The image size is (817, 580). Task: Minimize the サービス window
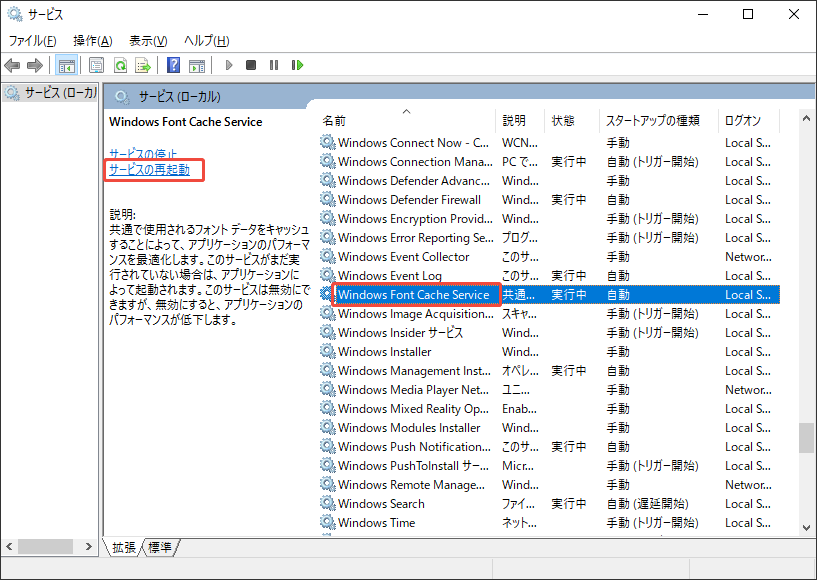(703, 14)
